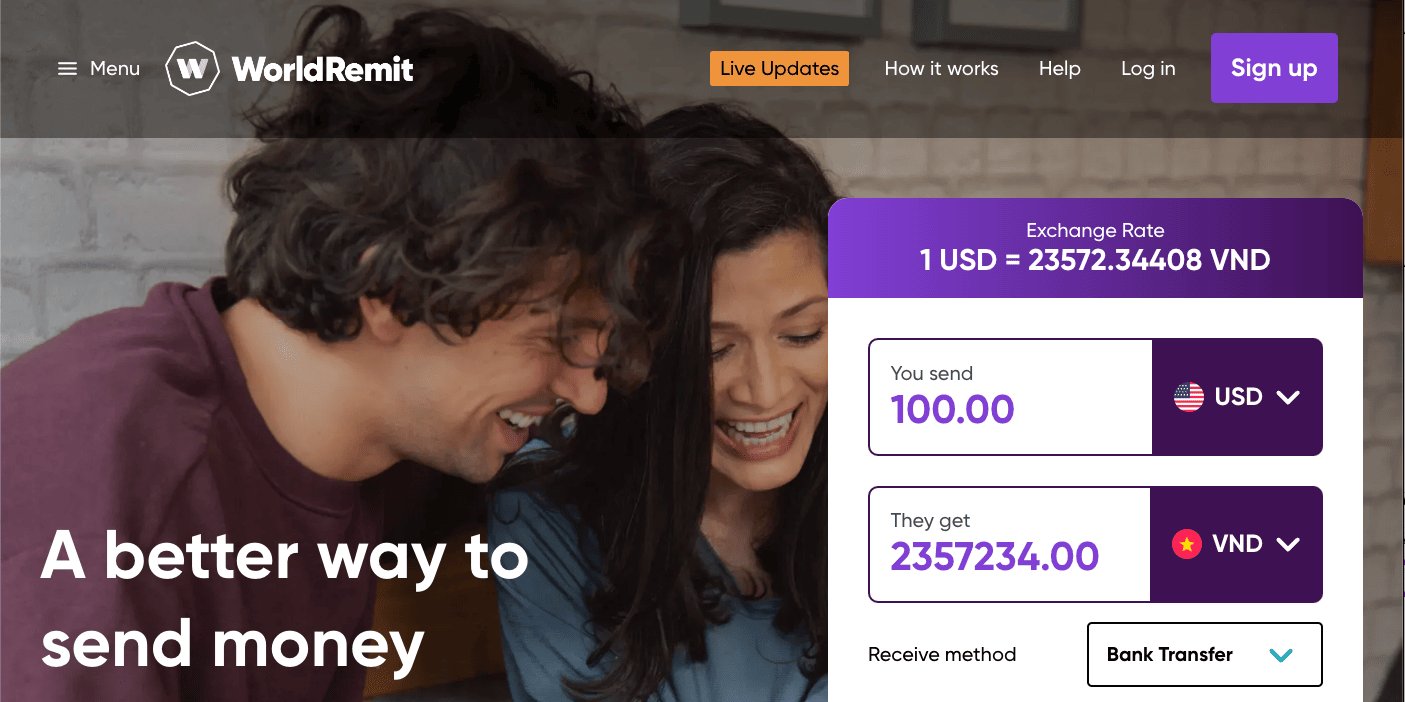This screenshot has height=702, width=1405.
Task: Open the hamburger Menu icon
Action: (x=67, y=68)
